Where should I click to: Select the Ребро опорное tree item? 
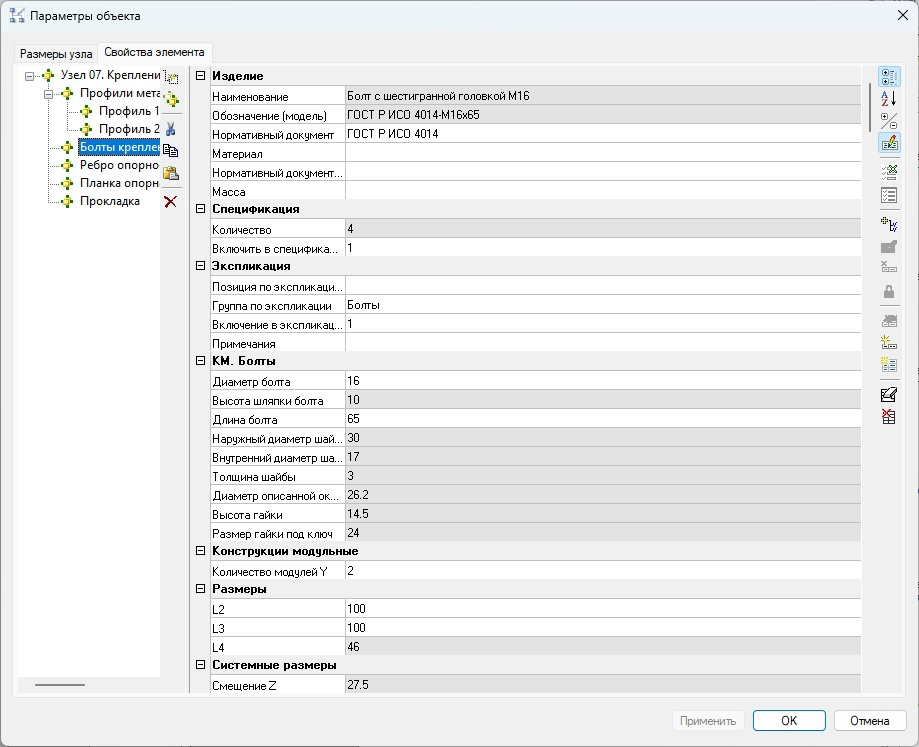click(x=119, y=165)
